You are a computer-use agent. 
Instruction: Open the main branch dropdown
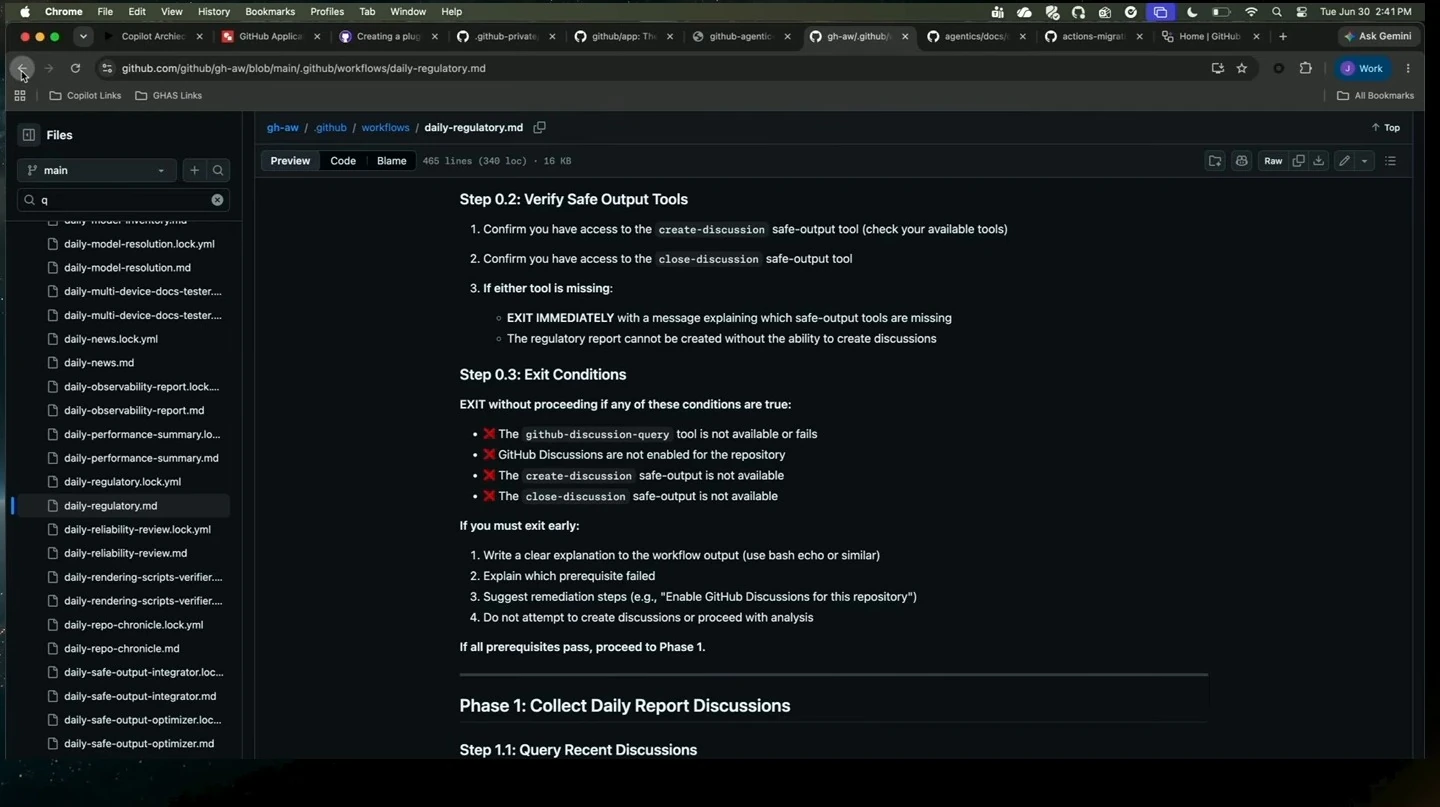(x=97, y=170)
